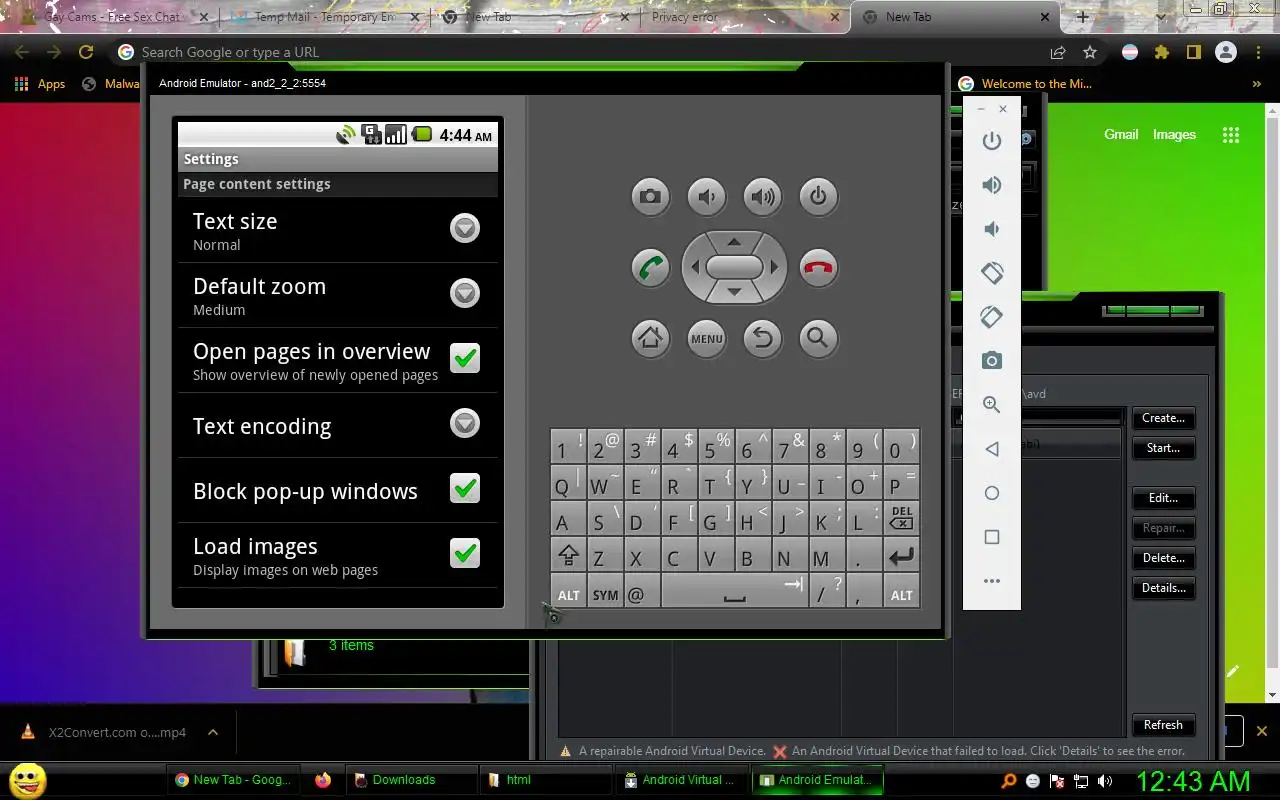Click the camera hardware button on the emulator phone panel

[650, 196]
